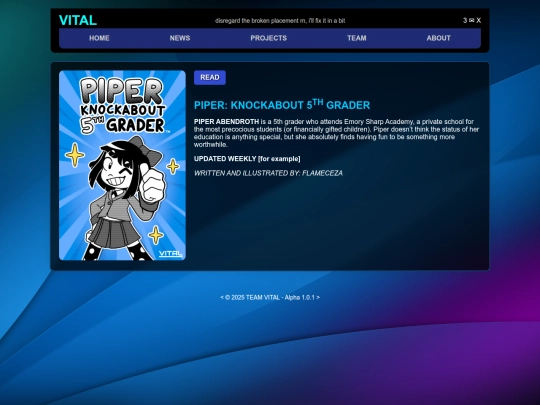This screenshot has height=405, width=540.
Task: Click the banner message about broken placement
Action: 280,21
